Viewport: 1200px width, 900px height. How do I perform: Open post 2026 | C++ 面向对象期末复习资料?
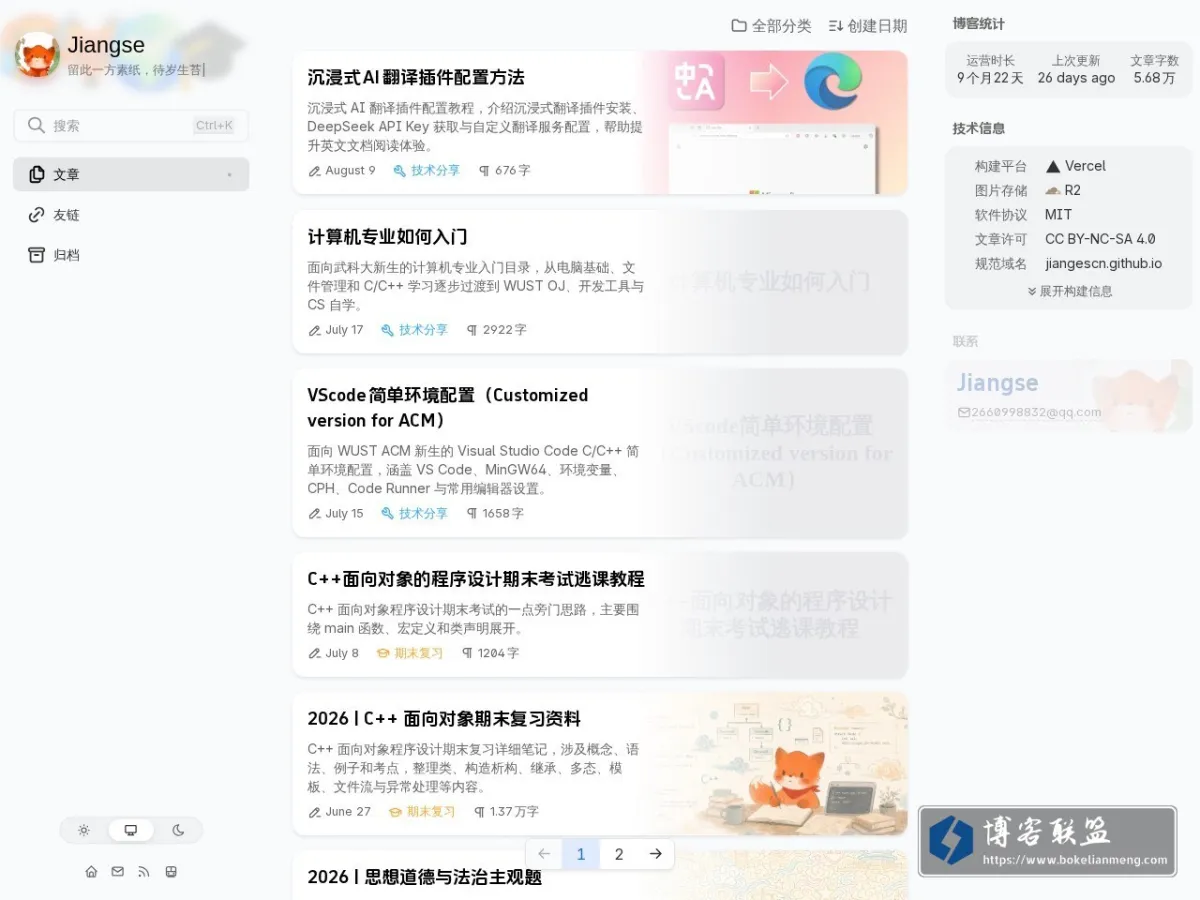444,719
